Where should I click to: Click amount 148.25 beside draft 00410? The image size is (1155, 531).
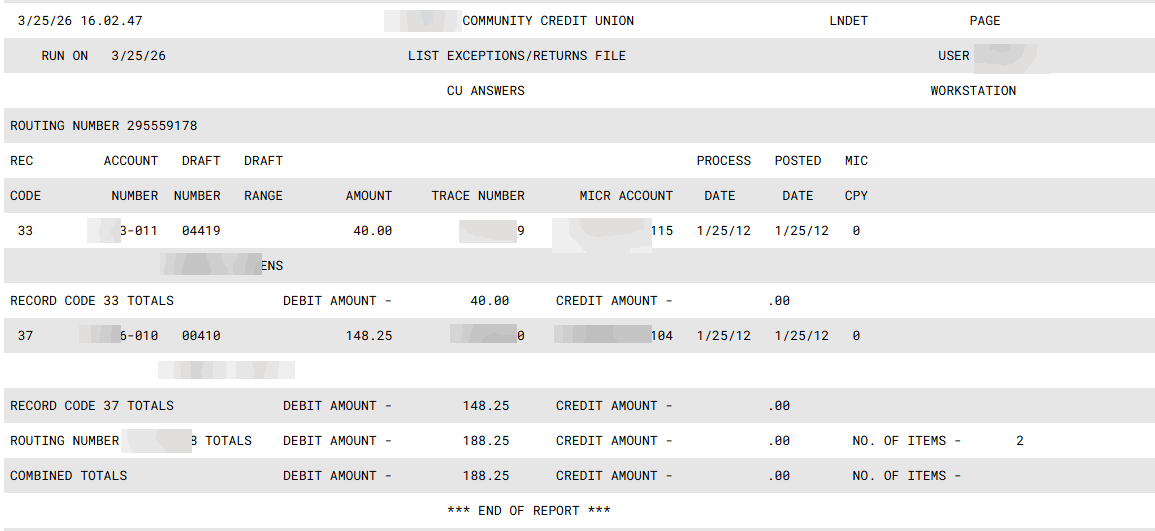pos(368,336)
